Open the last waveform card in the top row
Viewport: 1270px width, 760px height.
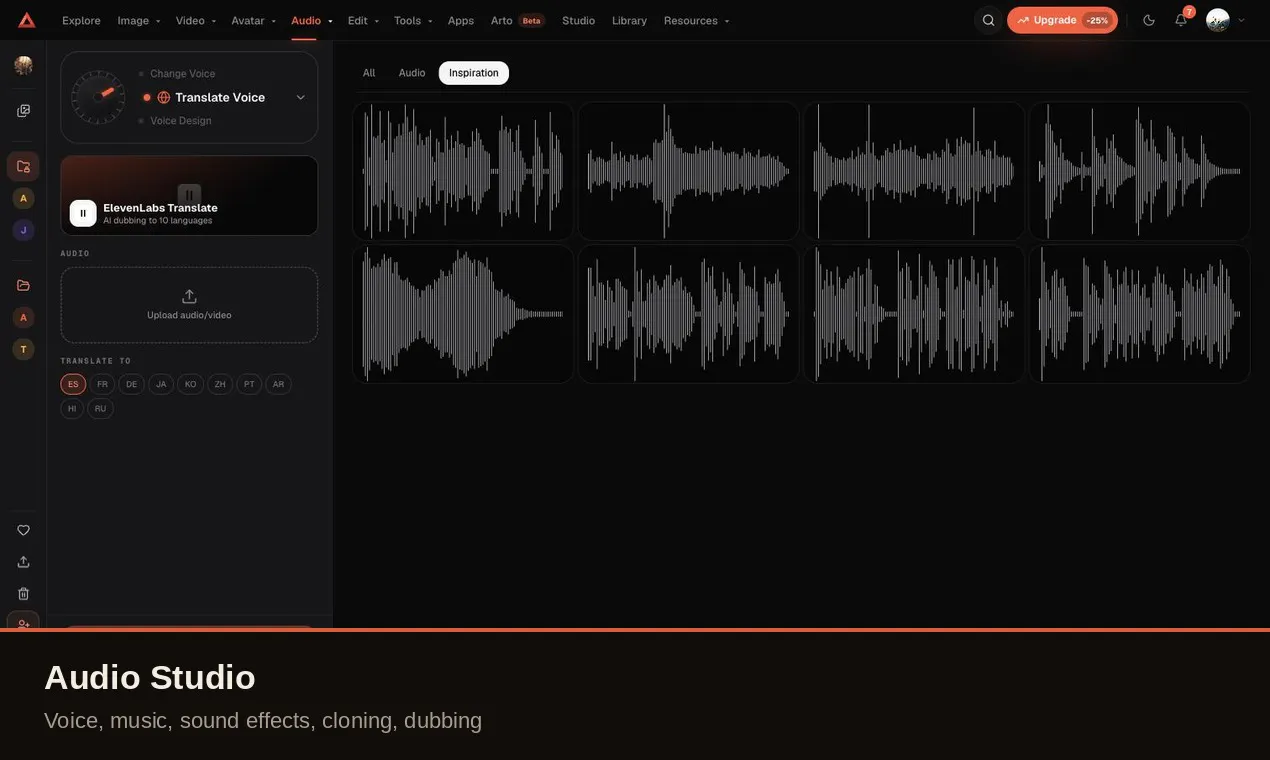1139,171
